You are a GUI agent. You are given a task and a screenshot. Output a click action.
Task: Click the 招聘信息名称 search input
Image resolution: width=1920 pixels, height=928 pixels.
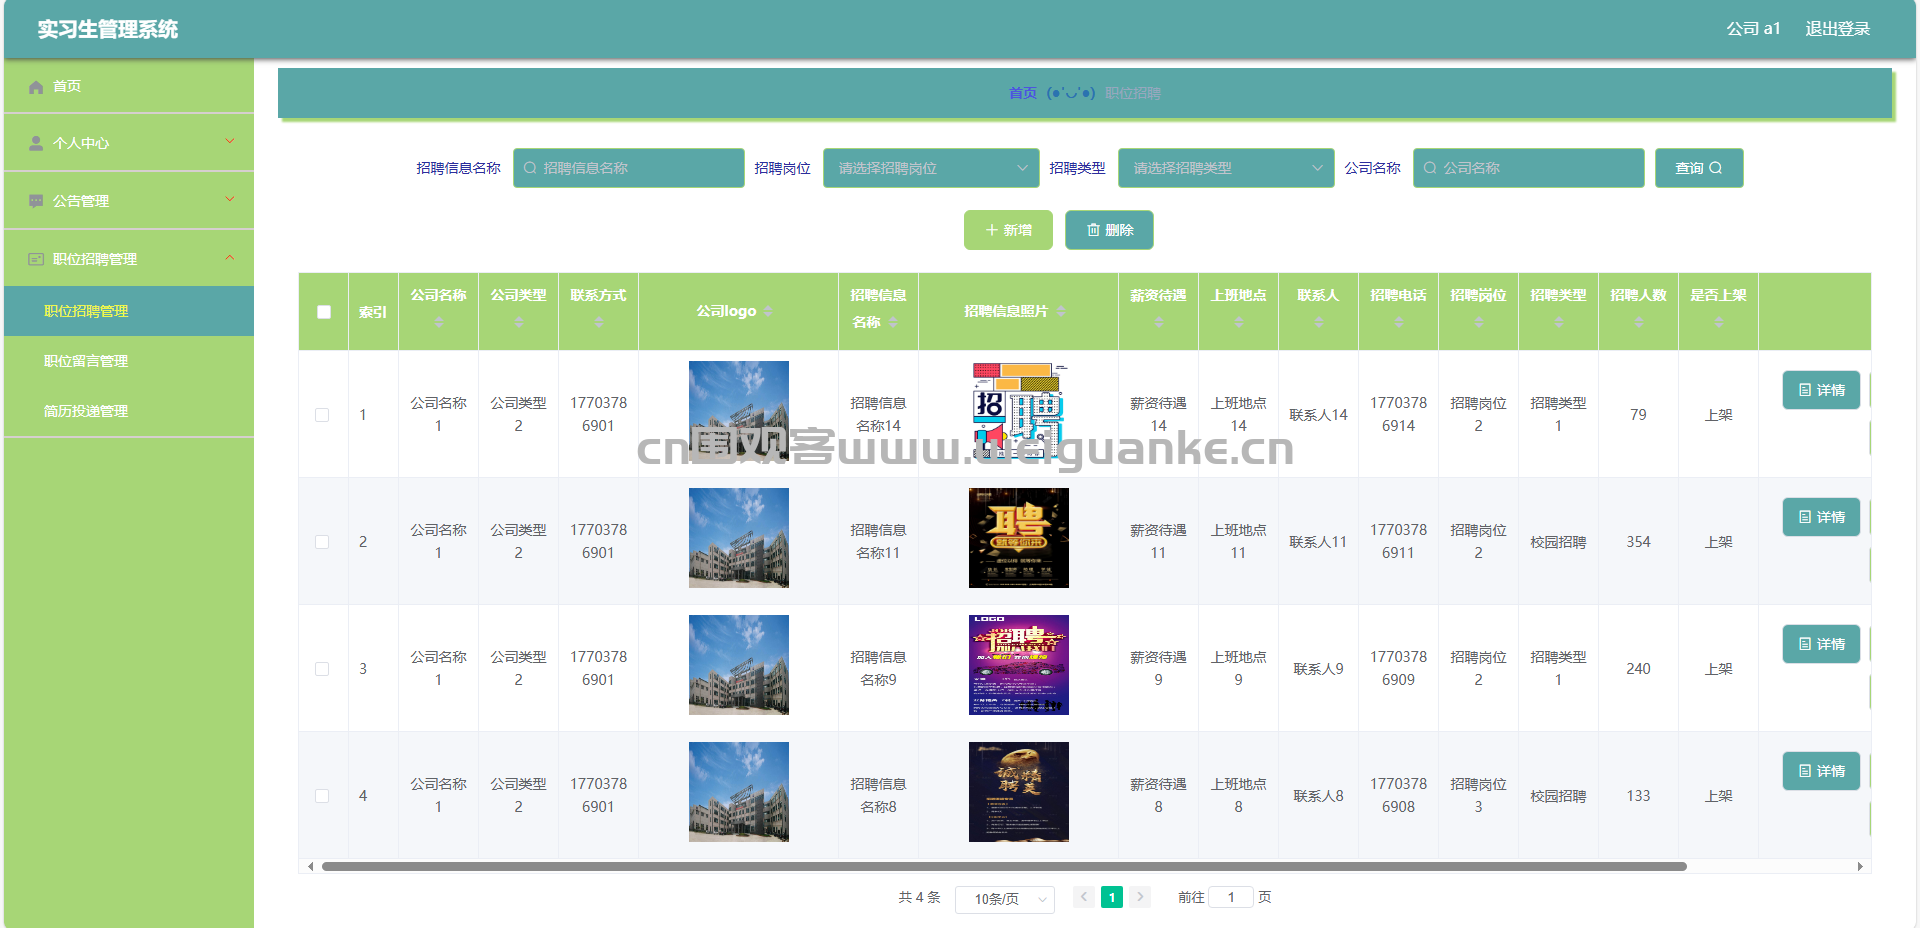629,168
